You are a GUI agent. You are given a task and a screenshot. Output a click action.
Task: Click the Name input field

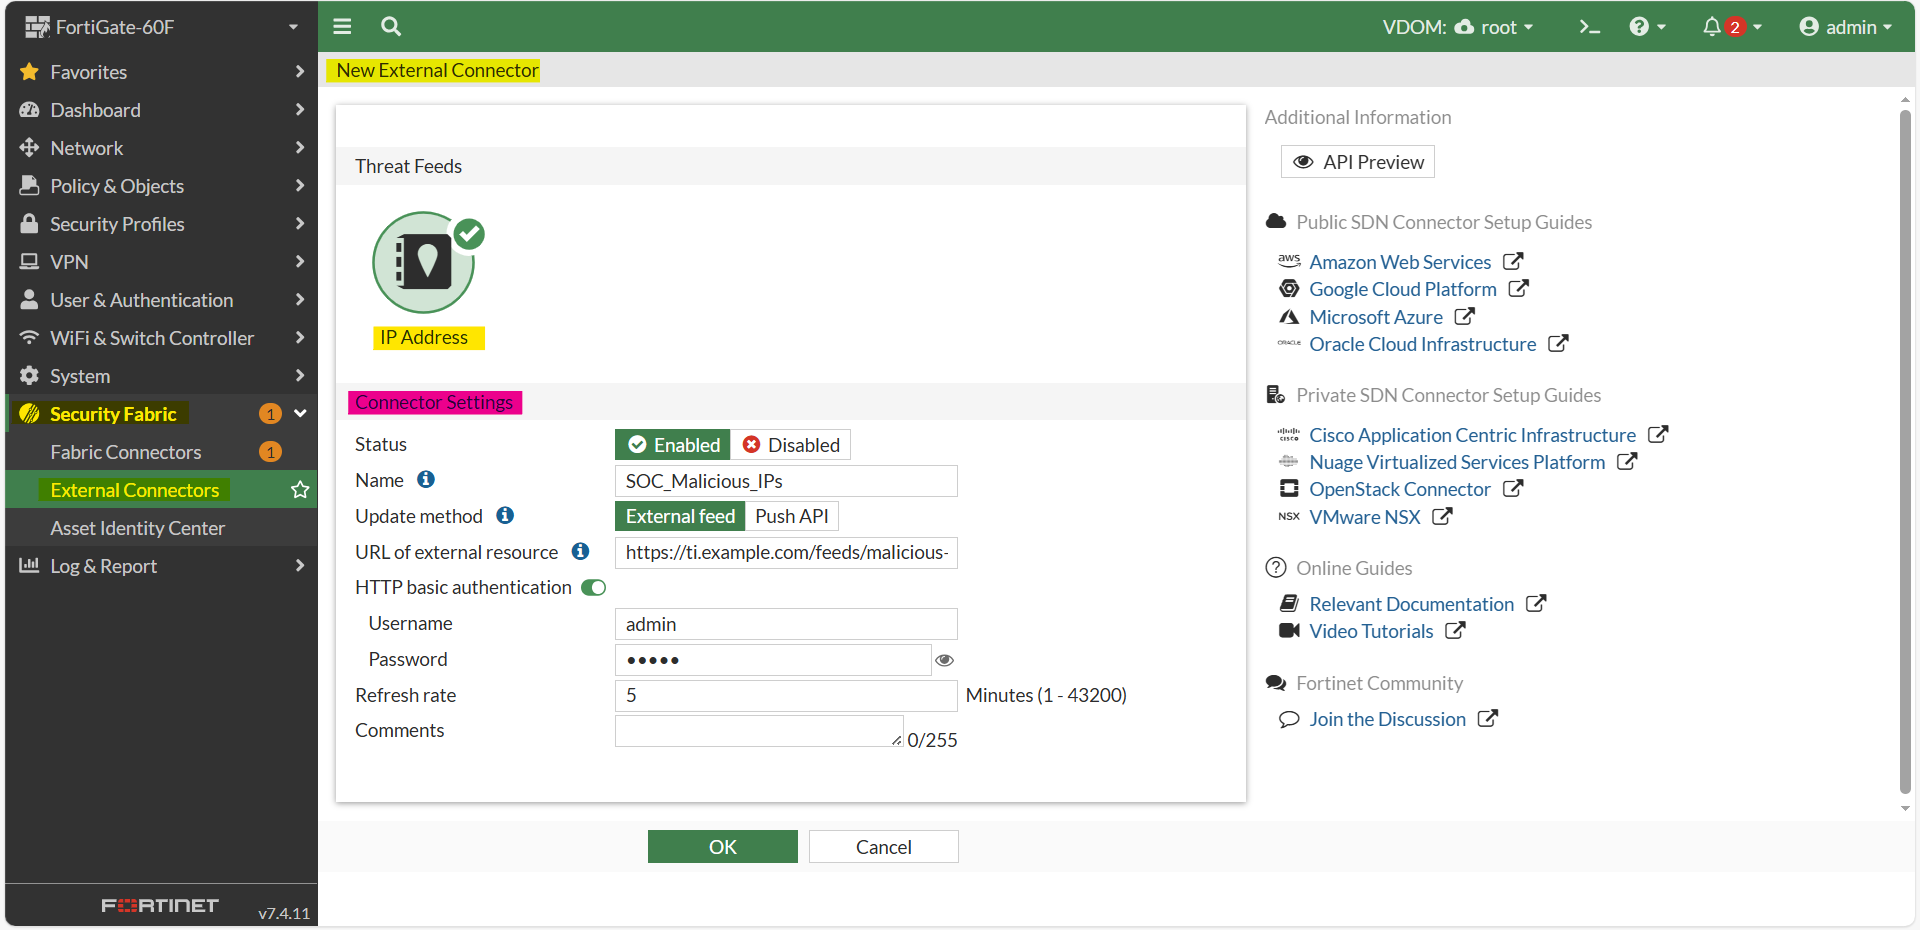point(786,481)
